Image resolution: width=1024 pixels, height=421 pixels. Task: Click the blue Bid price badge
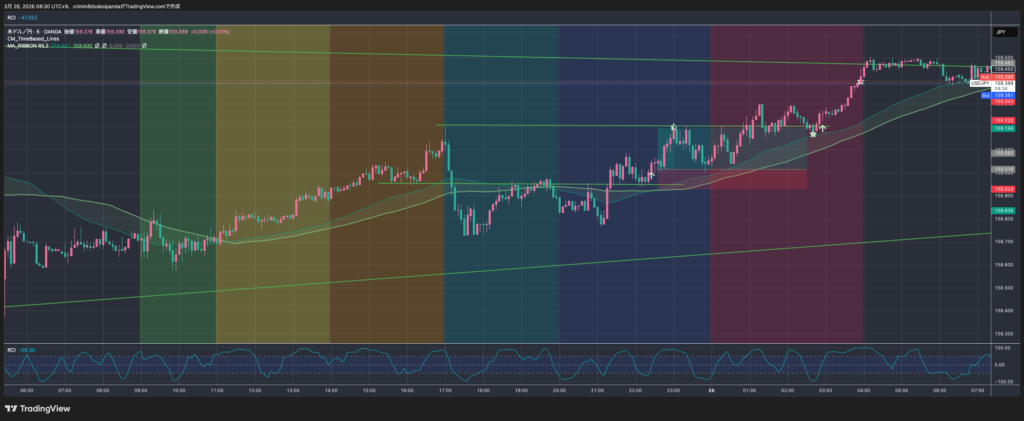pyautogui.click(x=985, y=95)
